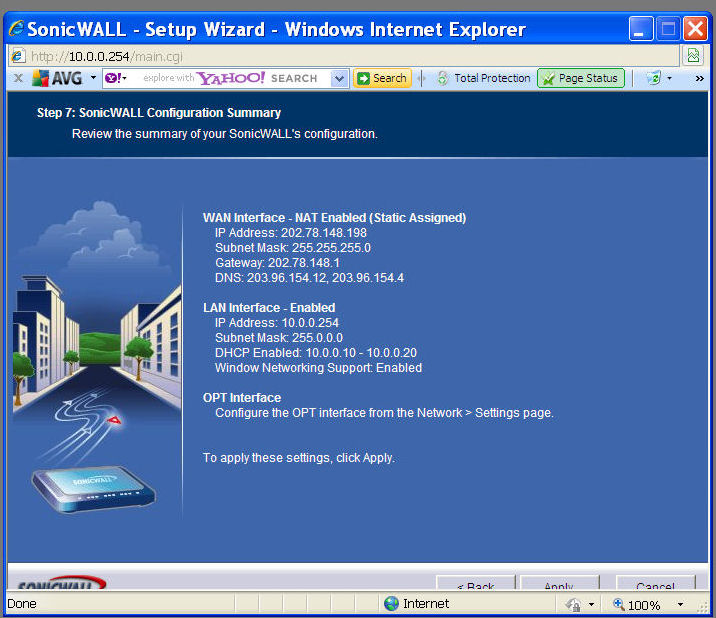Click the "Done" status text

(22, 604)
